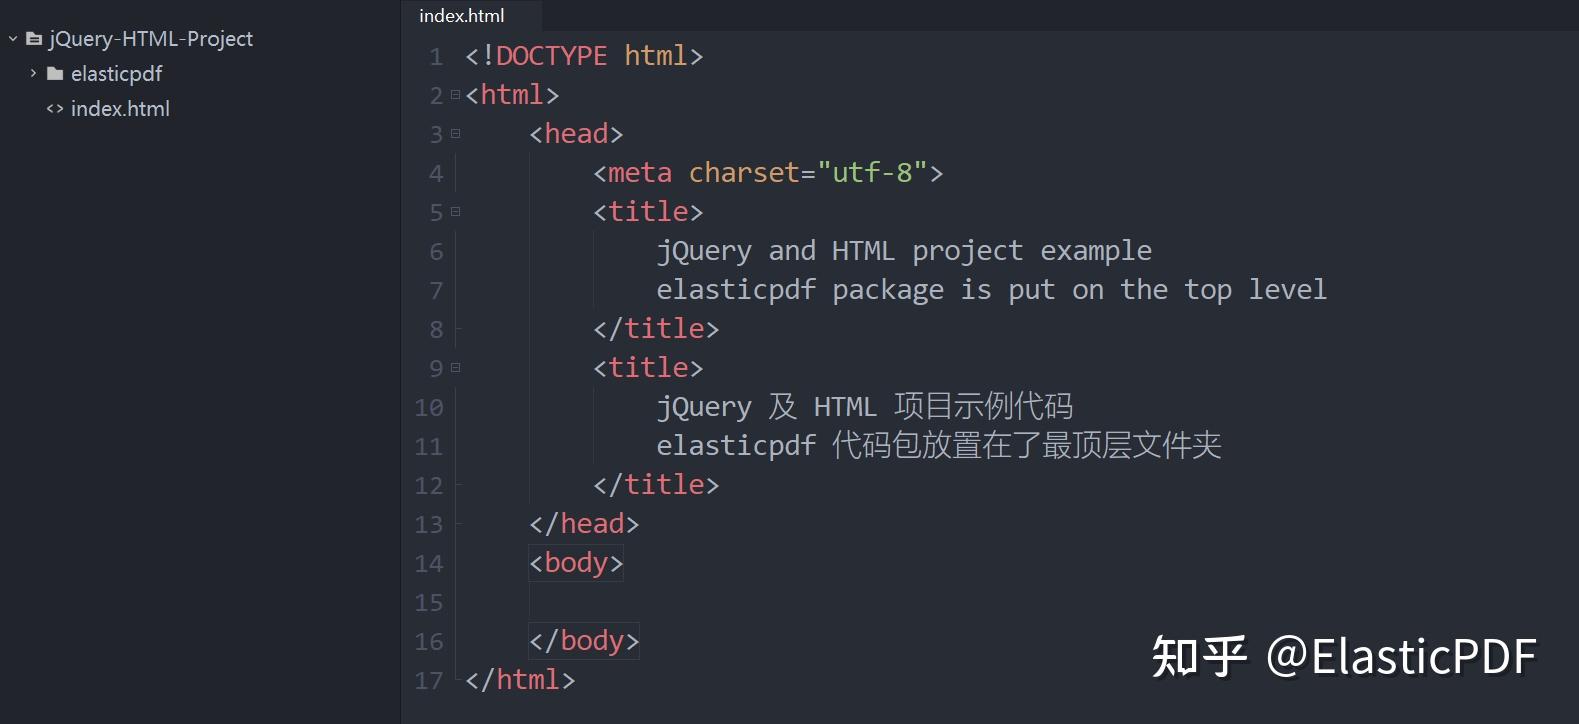Image resolution: width=1579 pixels, height=724 pixels.
Task: Select elasticpdf folder name in tree
Action: 116,74
